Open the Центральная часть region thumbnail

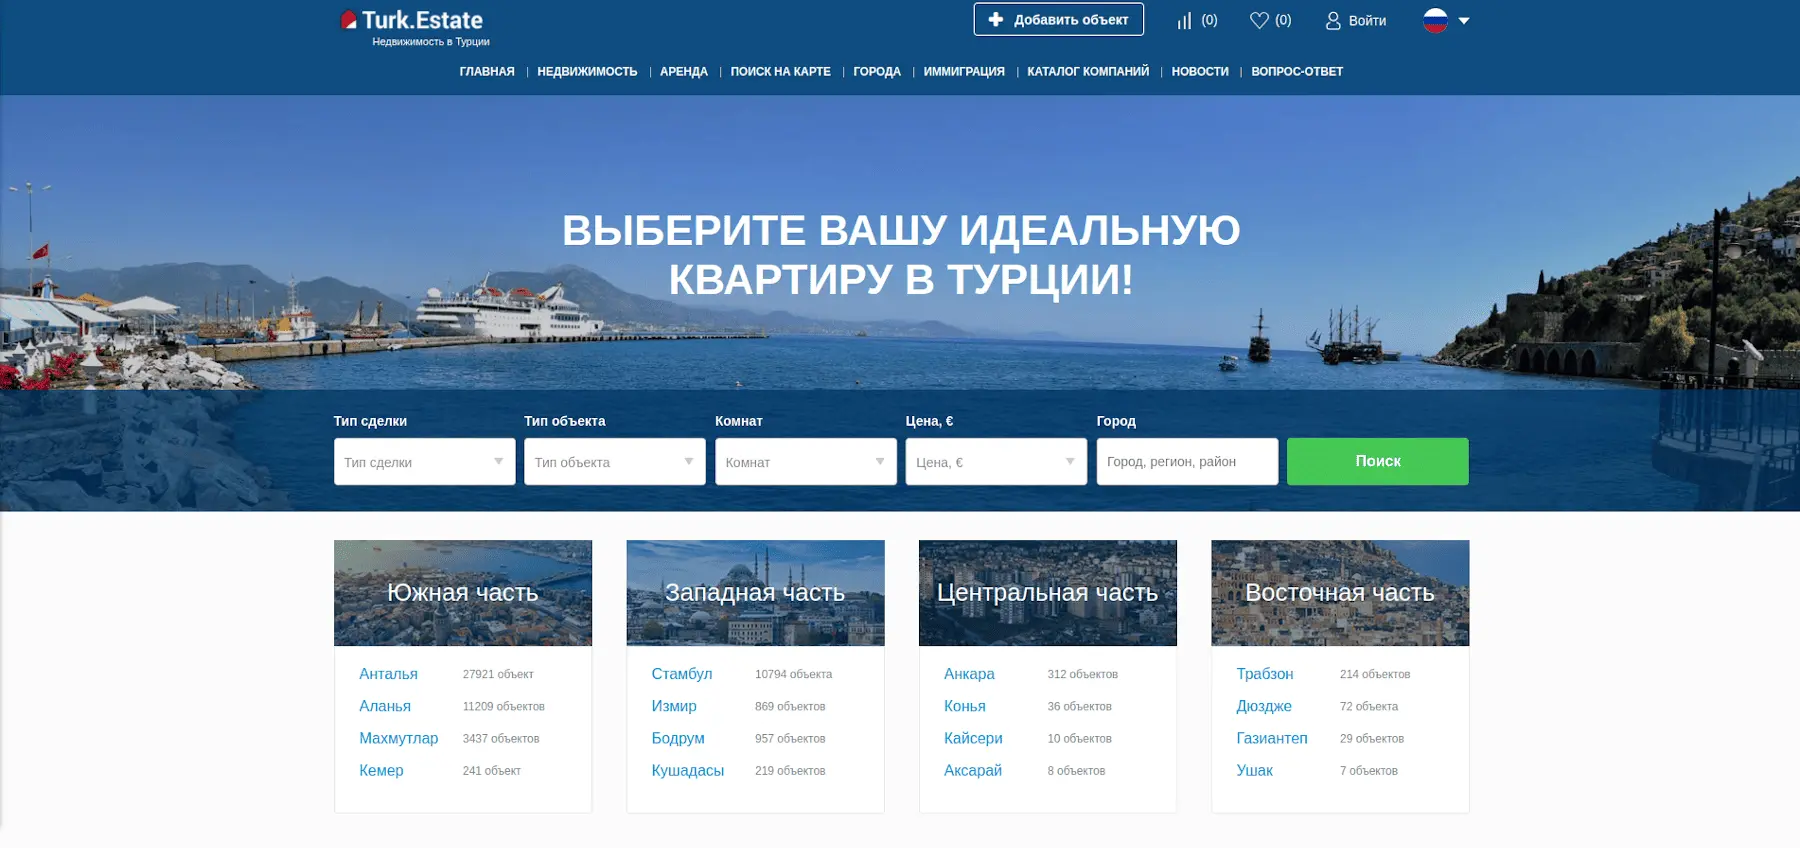coord(1048,593)
